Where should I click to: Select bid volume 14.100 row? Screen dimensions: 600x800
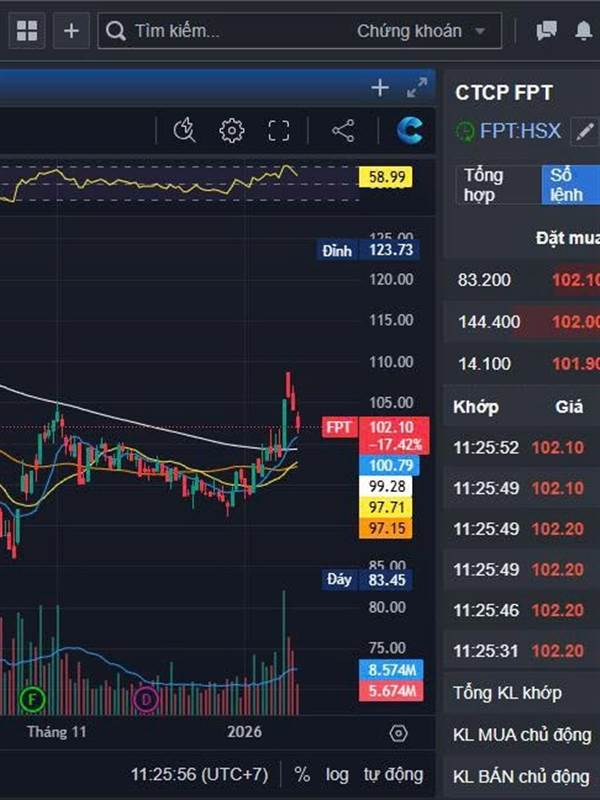(x=522, y=364)
